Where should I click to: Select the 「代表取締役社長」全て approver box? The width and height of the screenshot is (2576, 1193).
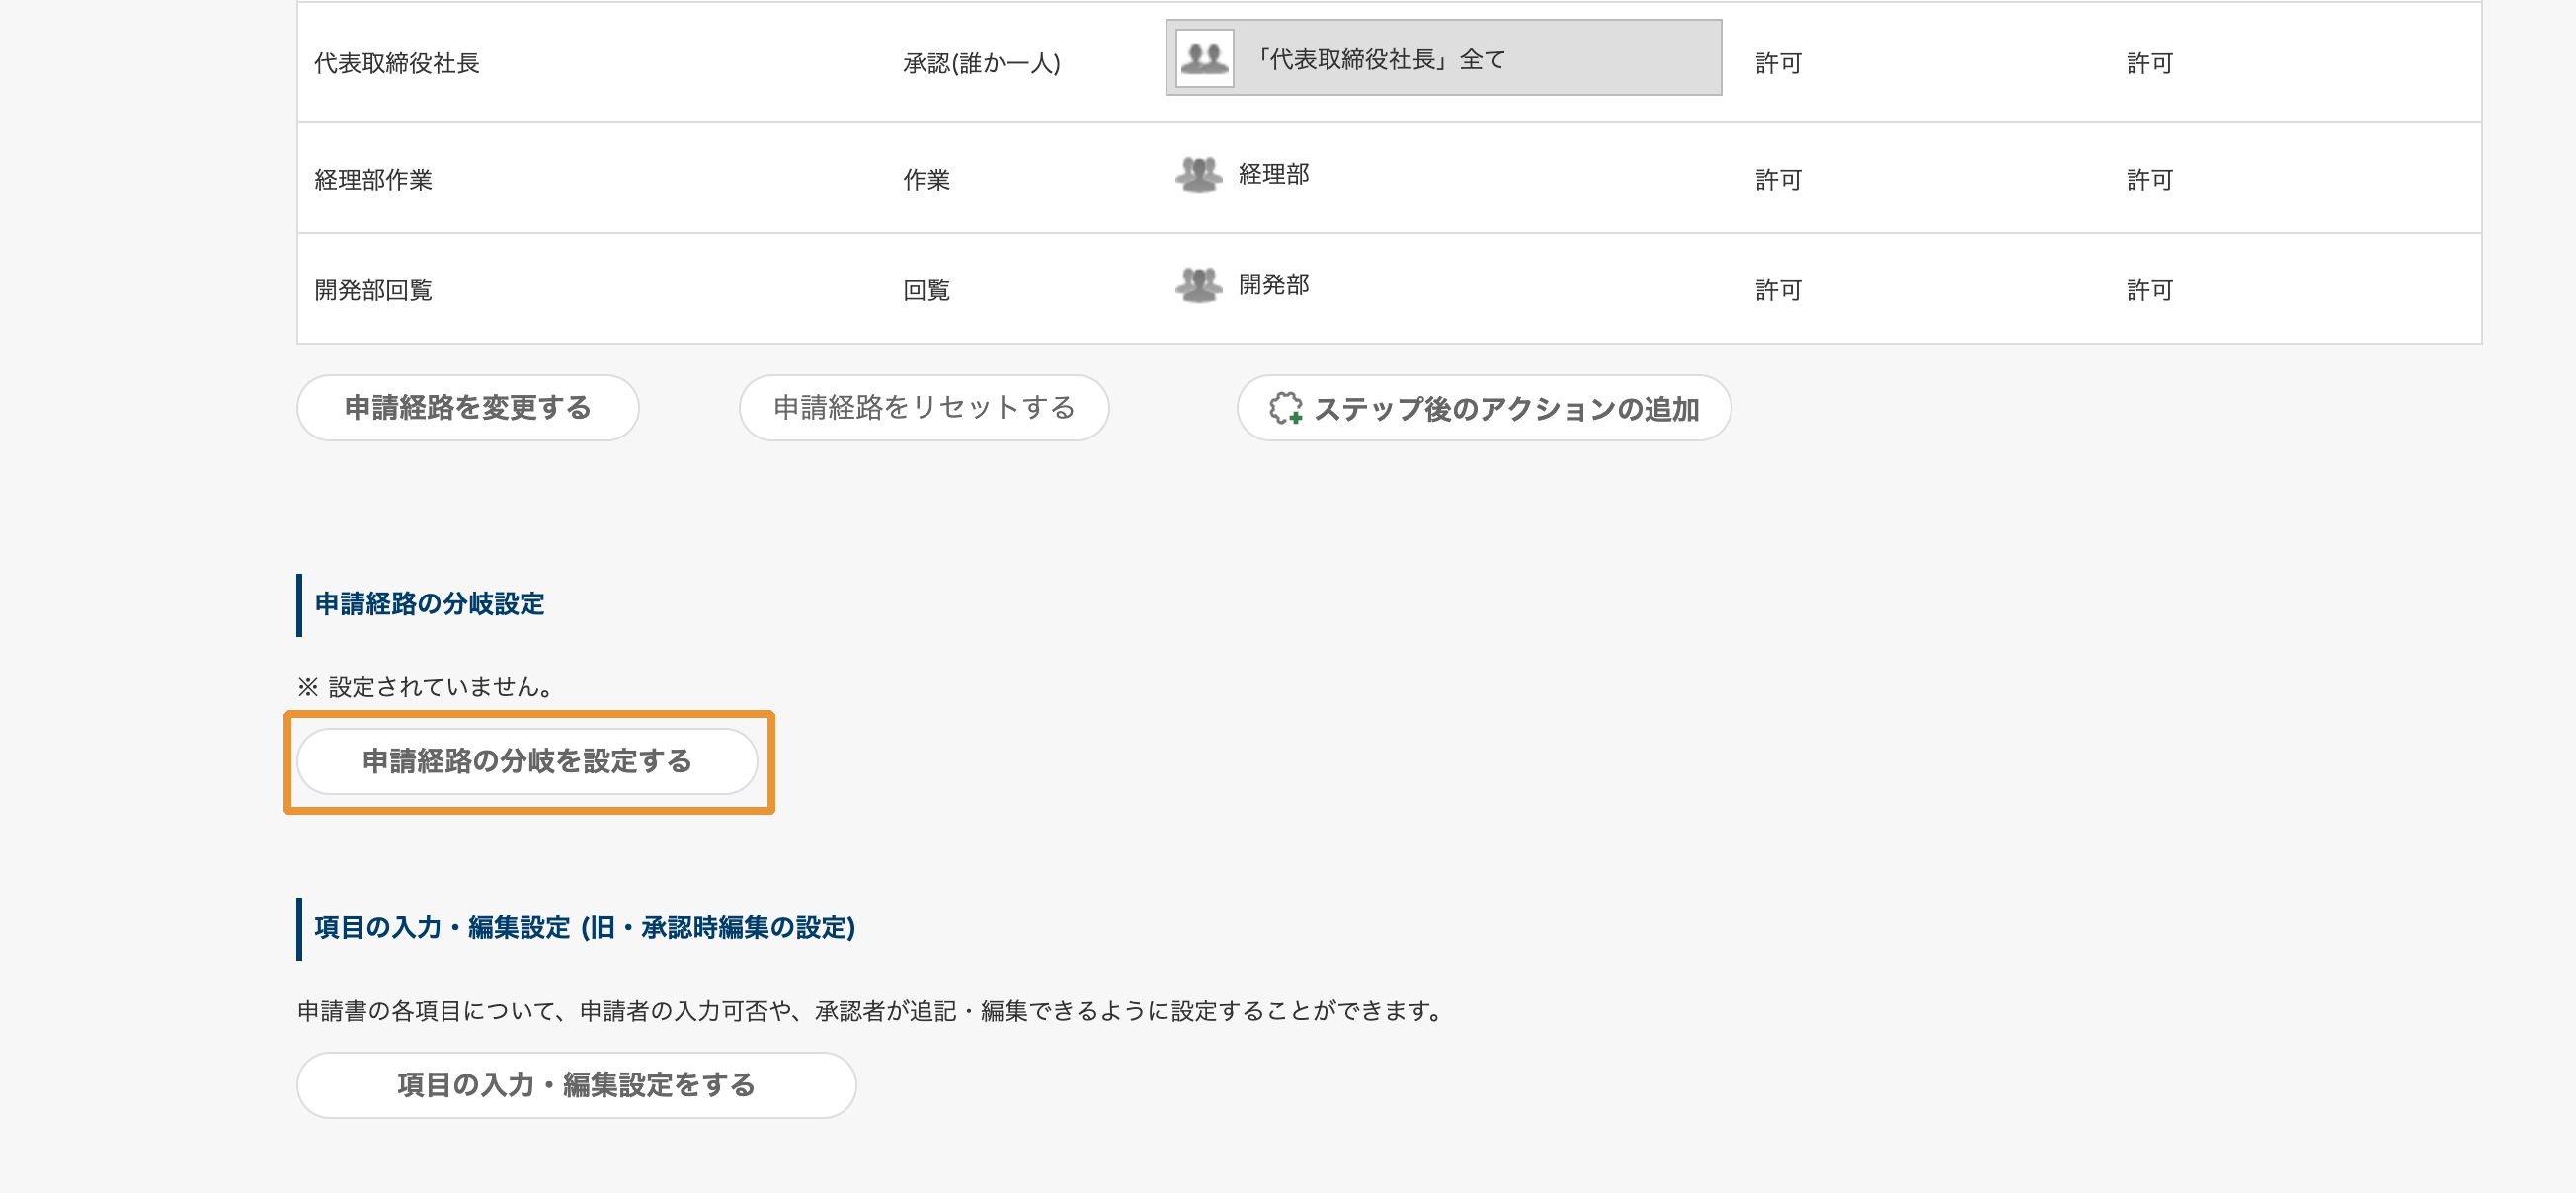[x=1443, y=58]
